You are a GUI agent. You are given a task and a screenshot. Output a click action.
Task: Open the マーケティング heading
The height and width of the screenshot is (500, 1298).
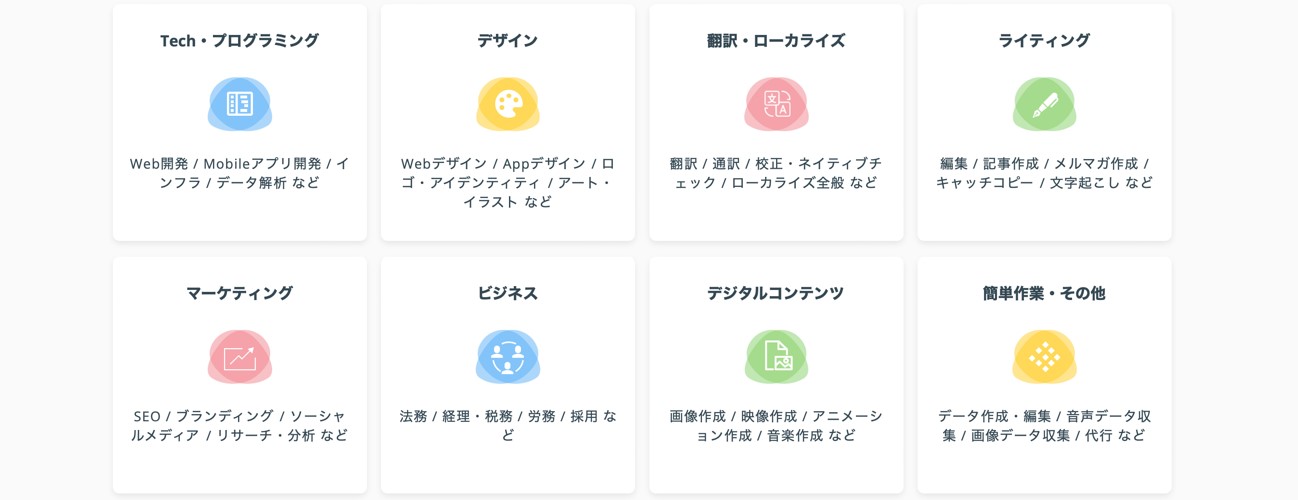tap(240, 293)
